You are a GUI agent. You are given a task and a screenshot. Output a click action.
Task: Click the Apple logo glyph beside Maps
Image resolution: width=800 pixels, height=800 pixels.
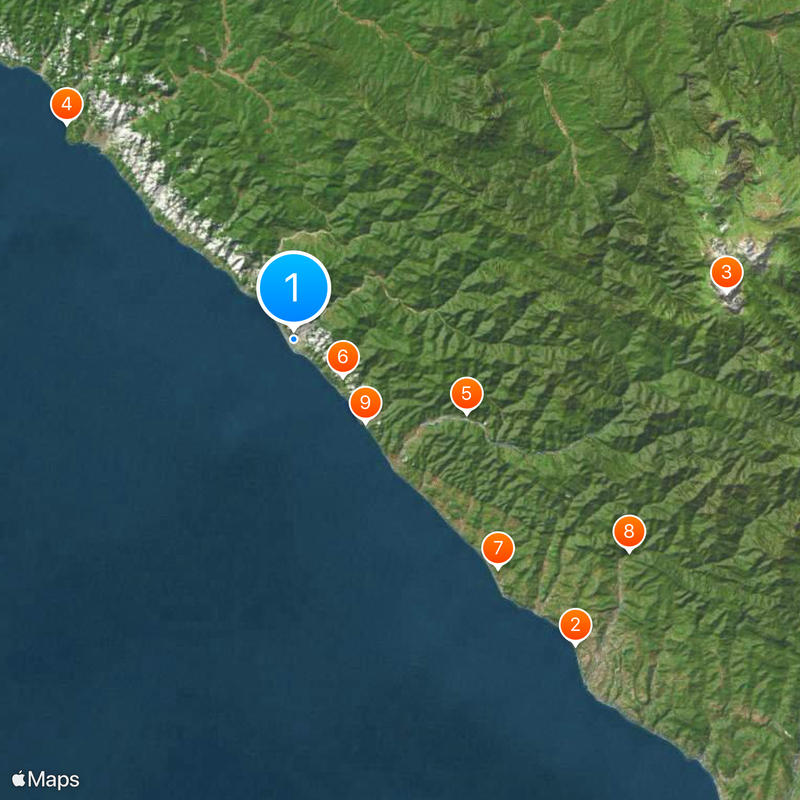[18, 779]
